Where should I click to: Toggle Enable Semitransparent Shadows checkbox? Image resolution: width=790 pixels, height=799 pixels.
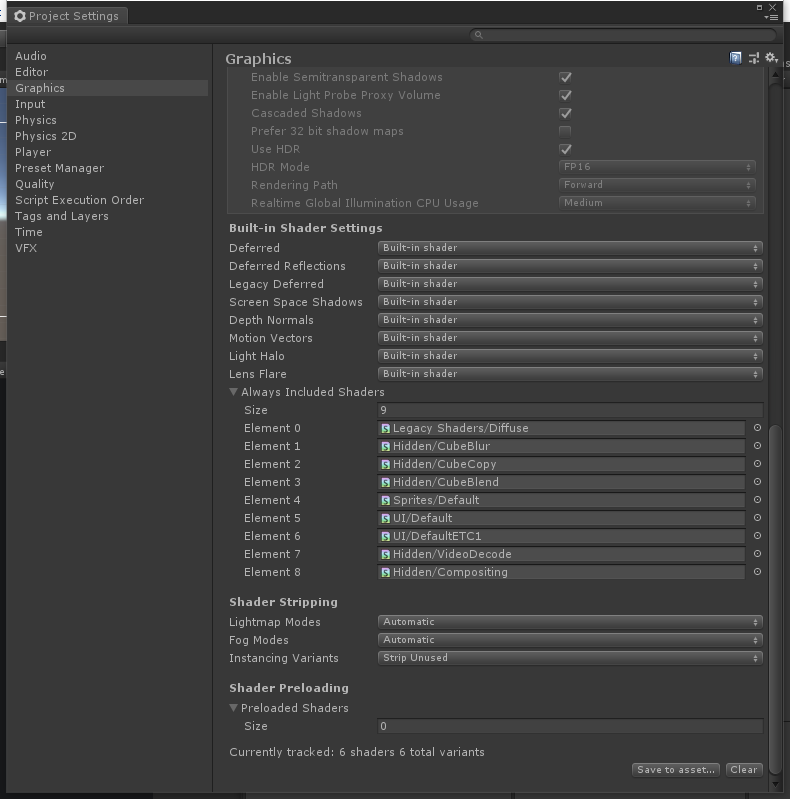click(x=565, y=77)
